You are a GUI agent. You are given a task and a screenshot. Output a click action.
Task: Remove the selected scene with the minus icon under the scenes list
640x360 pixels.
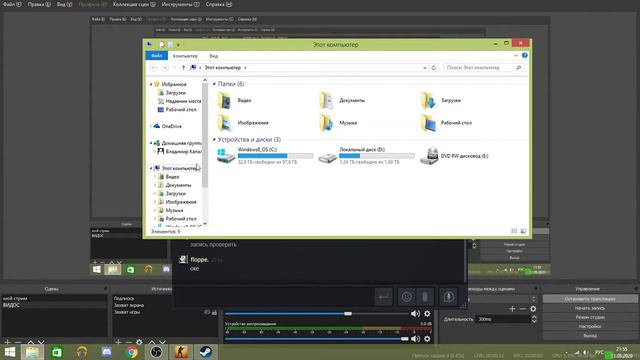click(x=18, y=342)
